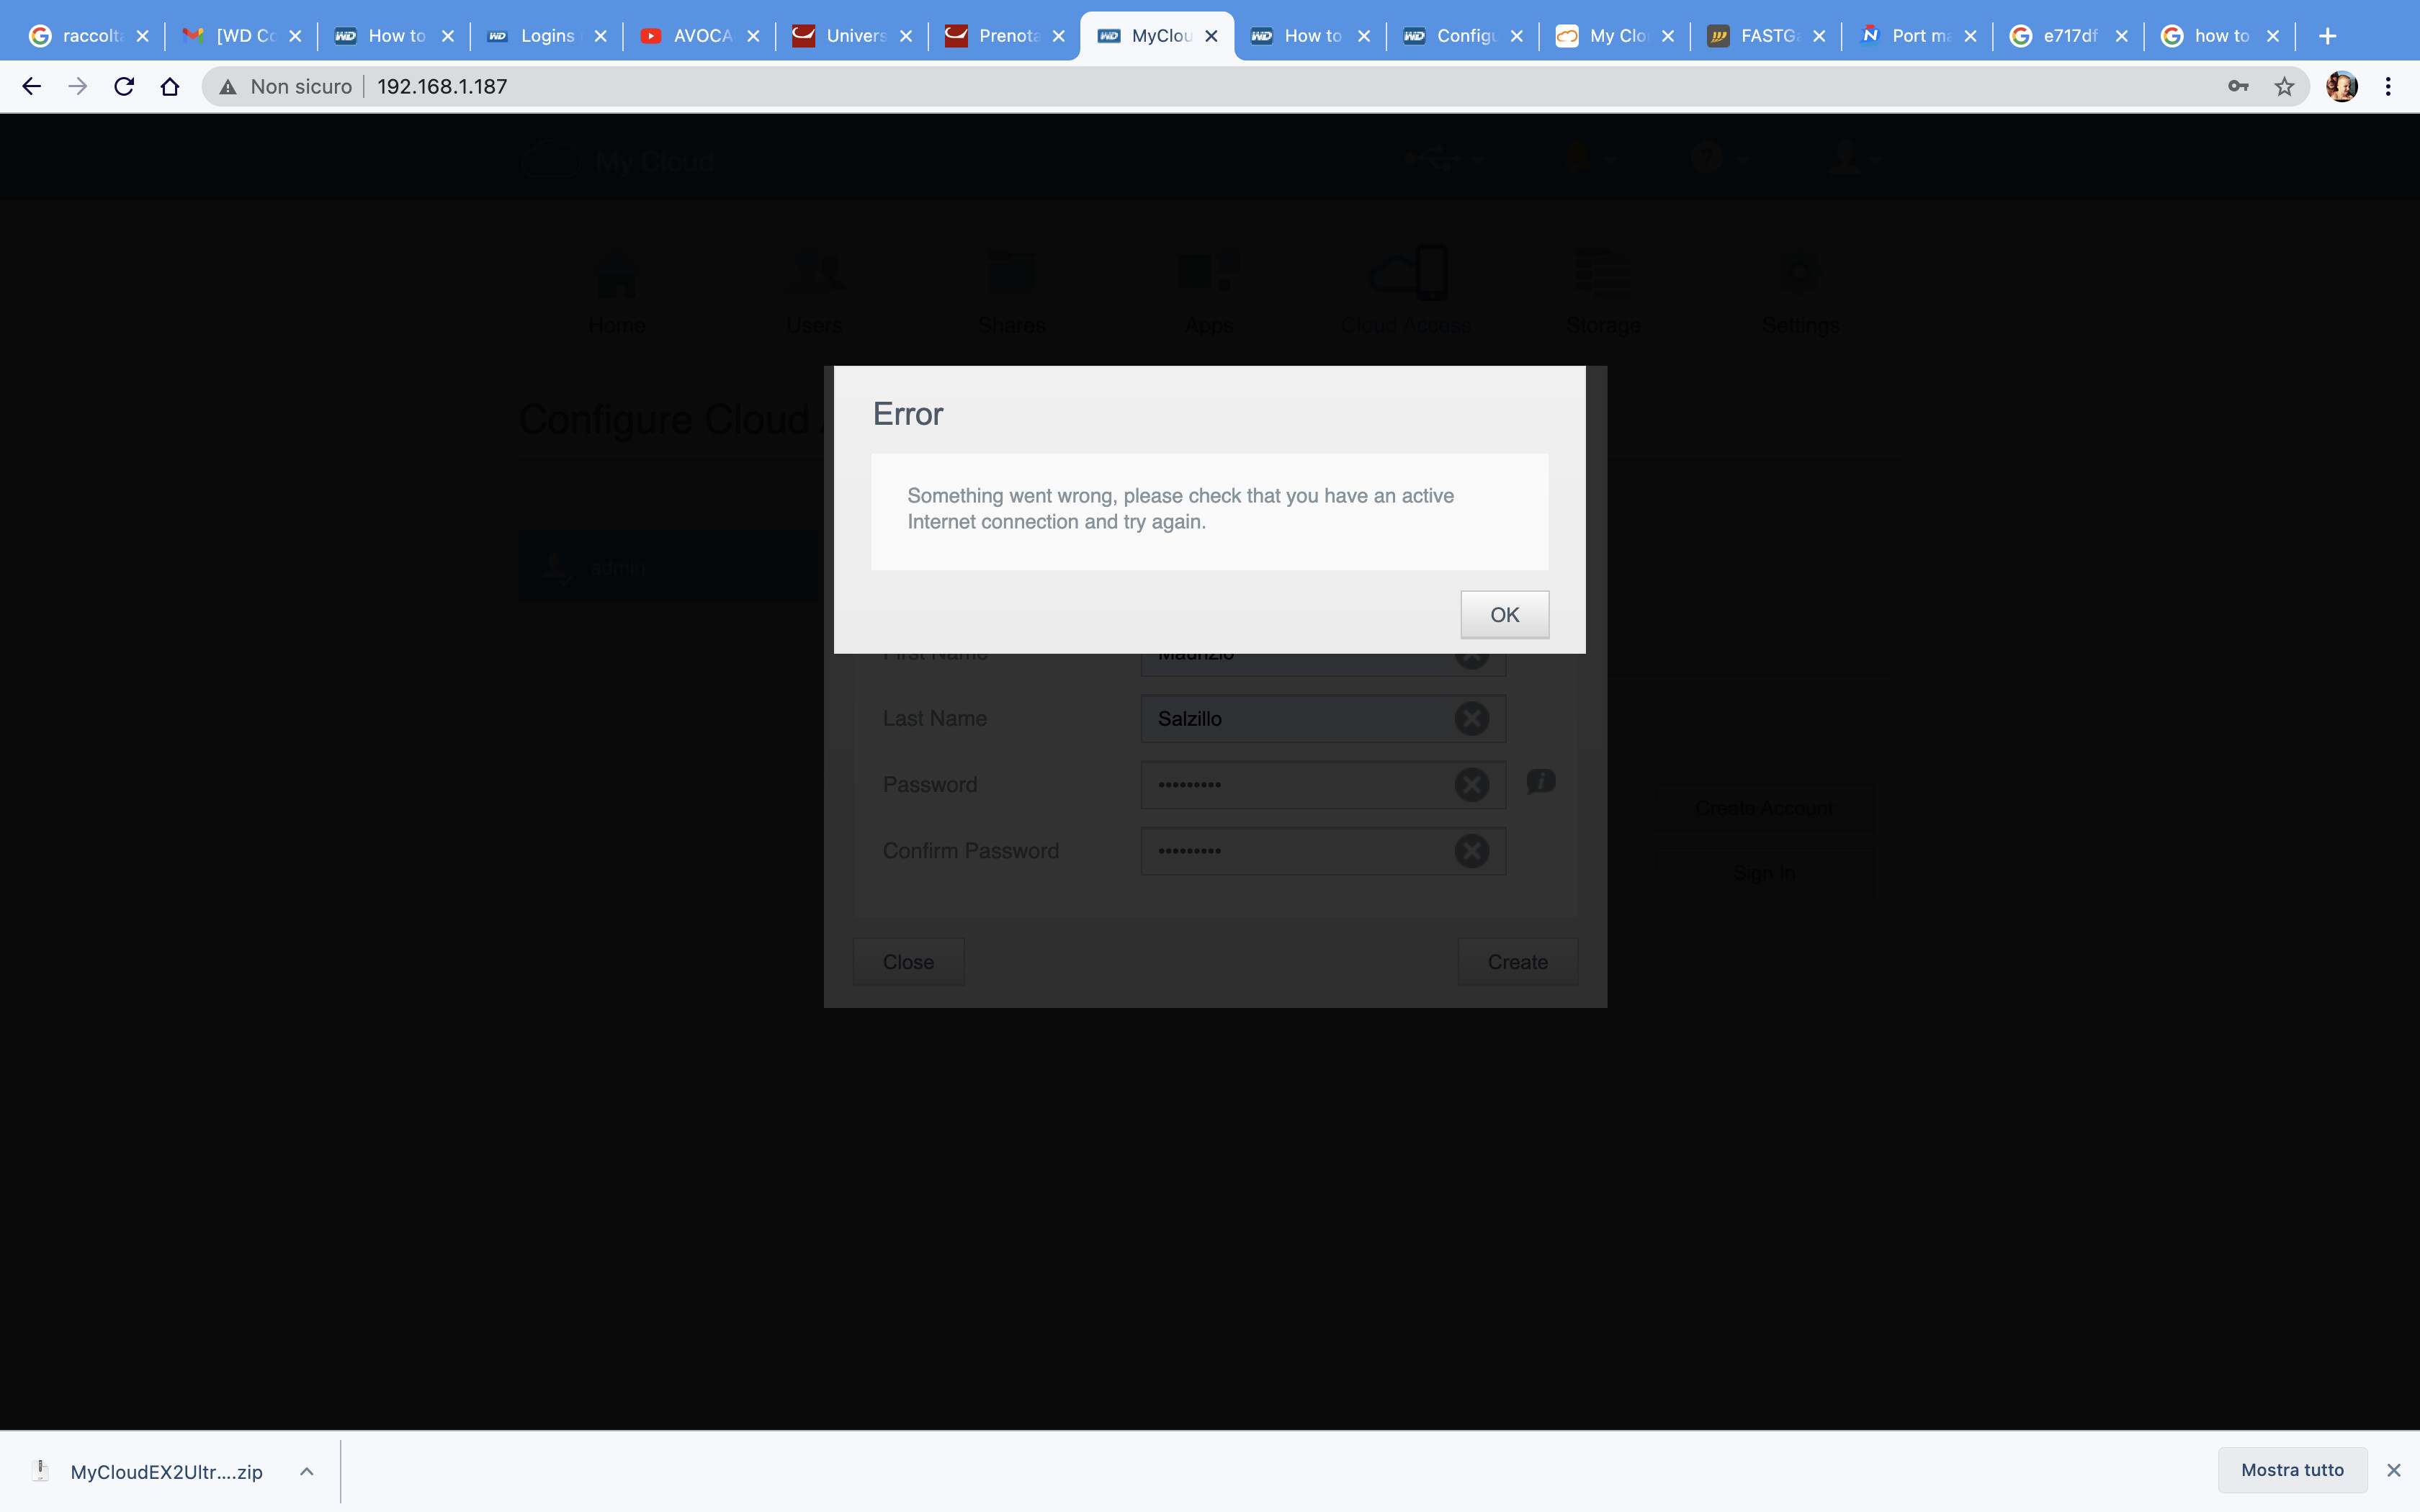This screenshot has height=1512, width=2420.
Task: Click the Non sicuro security warning icon
Action: click(229, 87)
